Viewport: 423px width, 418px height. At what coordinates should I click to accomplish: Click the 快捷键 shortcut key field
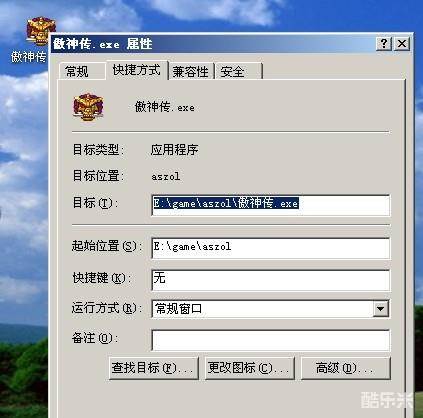click(x=270, y=280)
